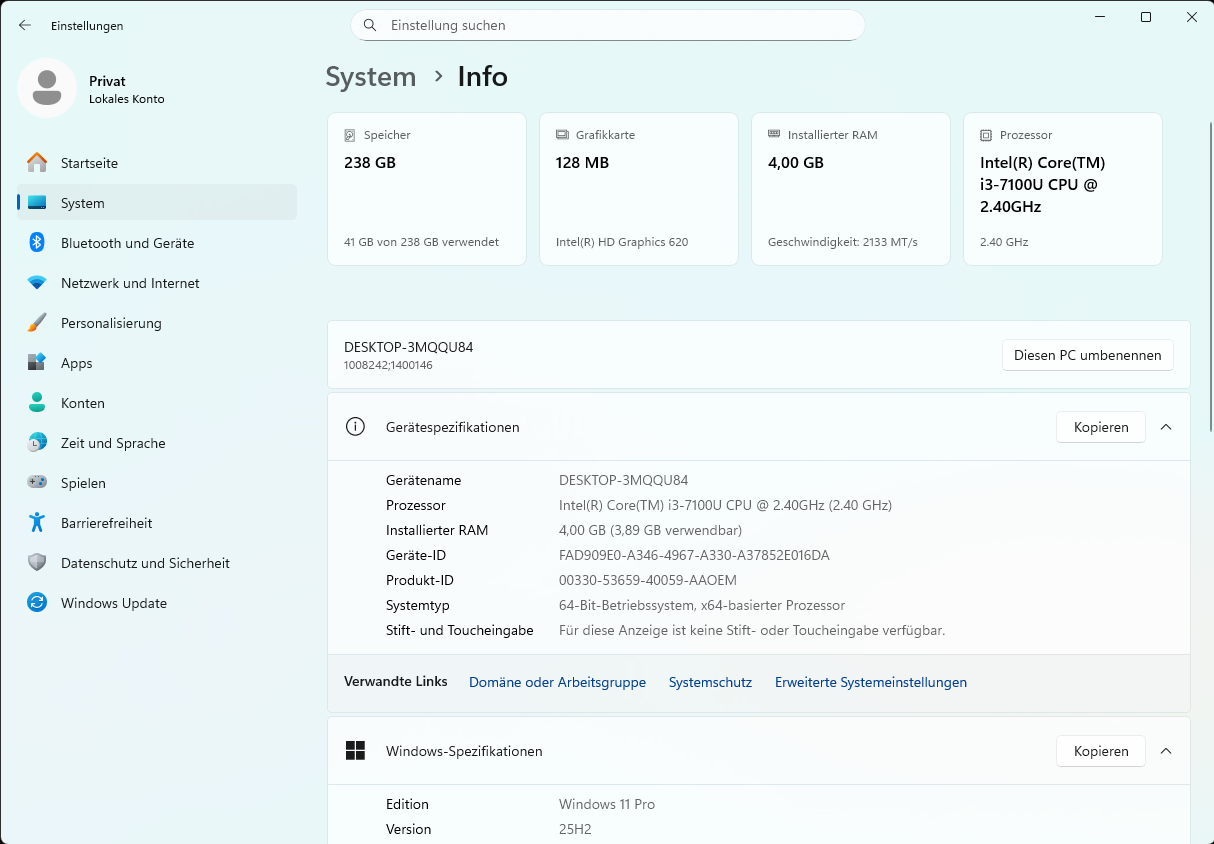Click the Speicher card storage icon
Screen dimensions: 1214x844
click(350, 135)
